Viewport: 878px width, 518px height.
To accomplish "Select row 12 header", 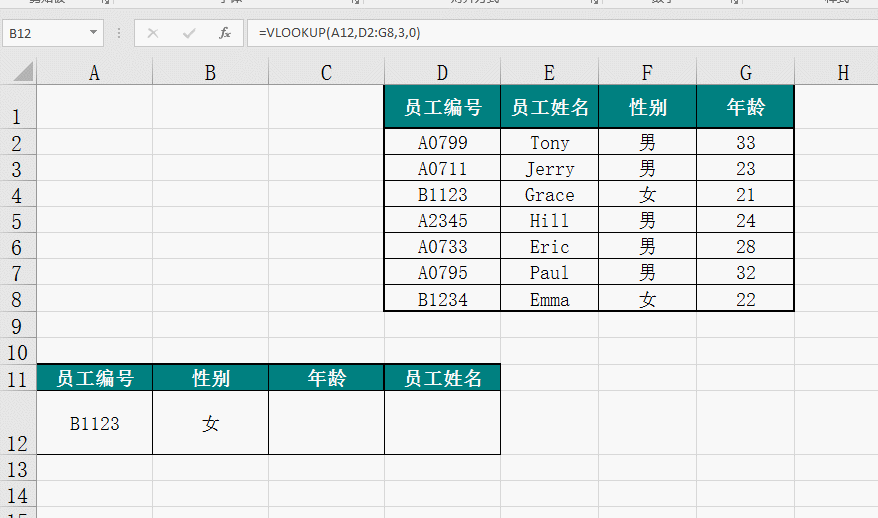I will click(x=17, y=423).
